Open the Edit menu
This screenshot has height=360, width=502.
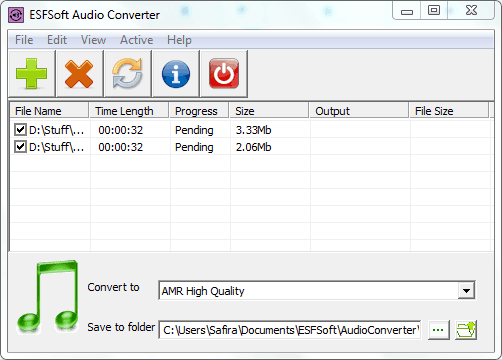(x=57, y=40)
